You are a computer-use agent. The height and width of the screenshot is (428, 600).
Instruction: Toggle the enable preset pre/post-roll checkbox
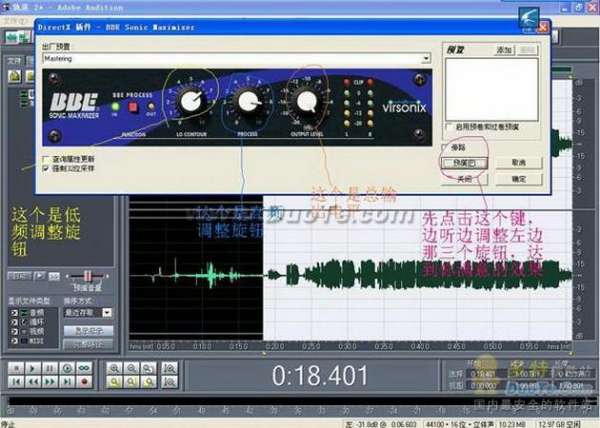(450, 127)
